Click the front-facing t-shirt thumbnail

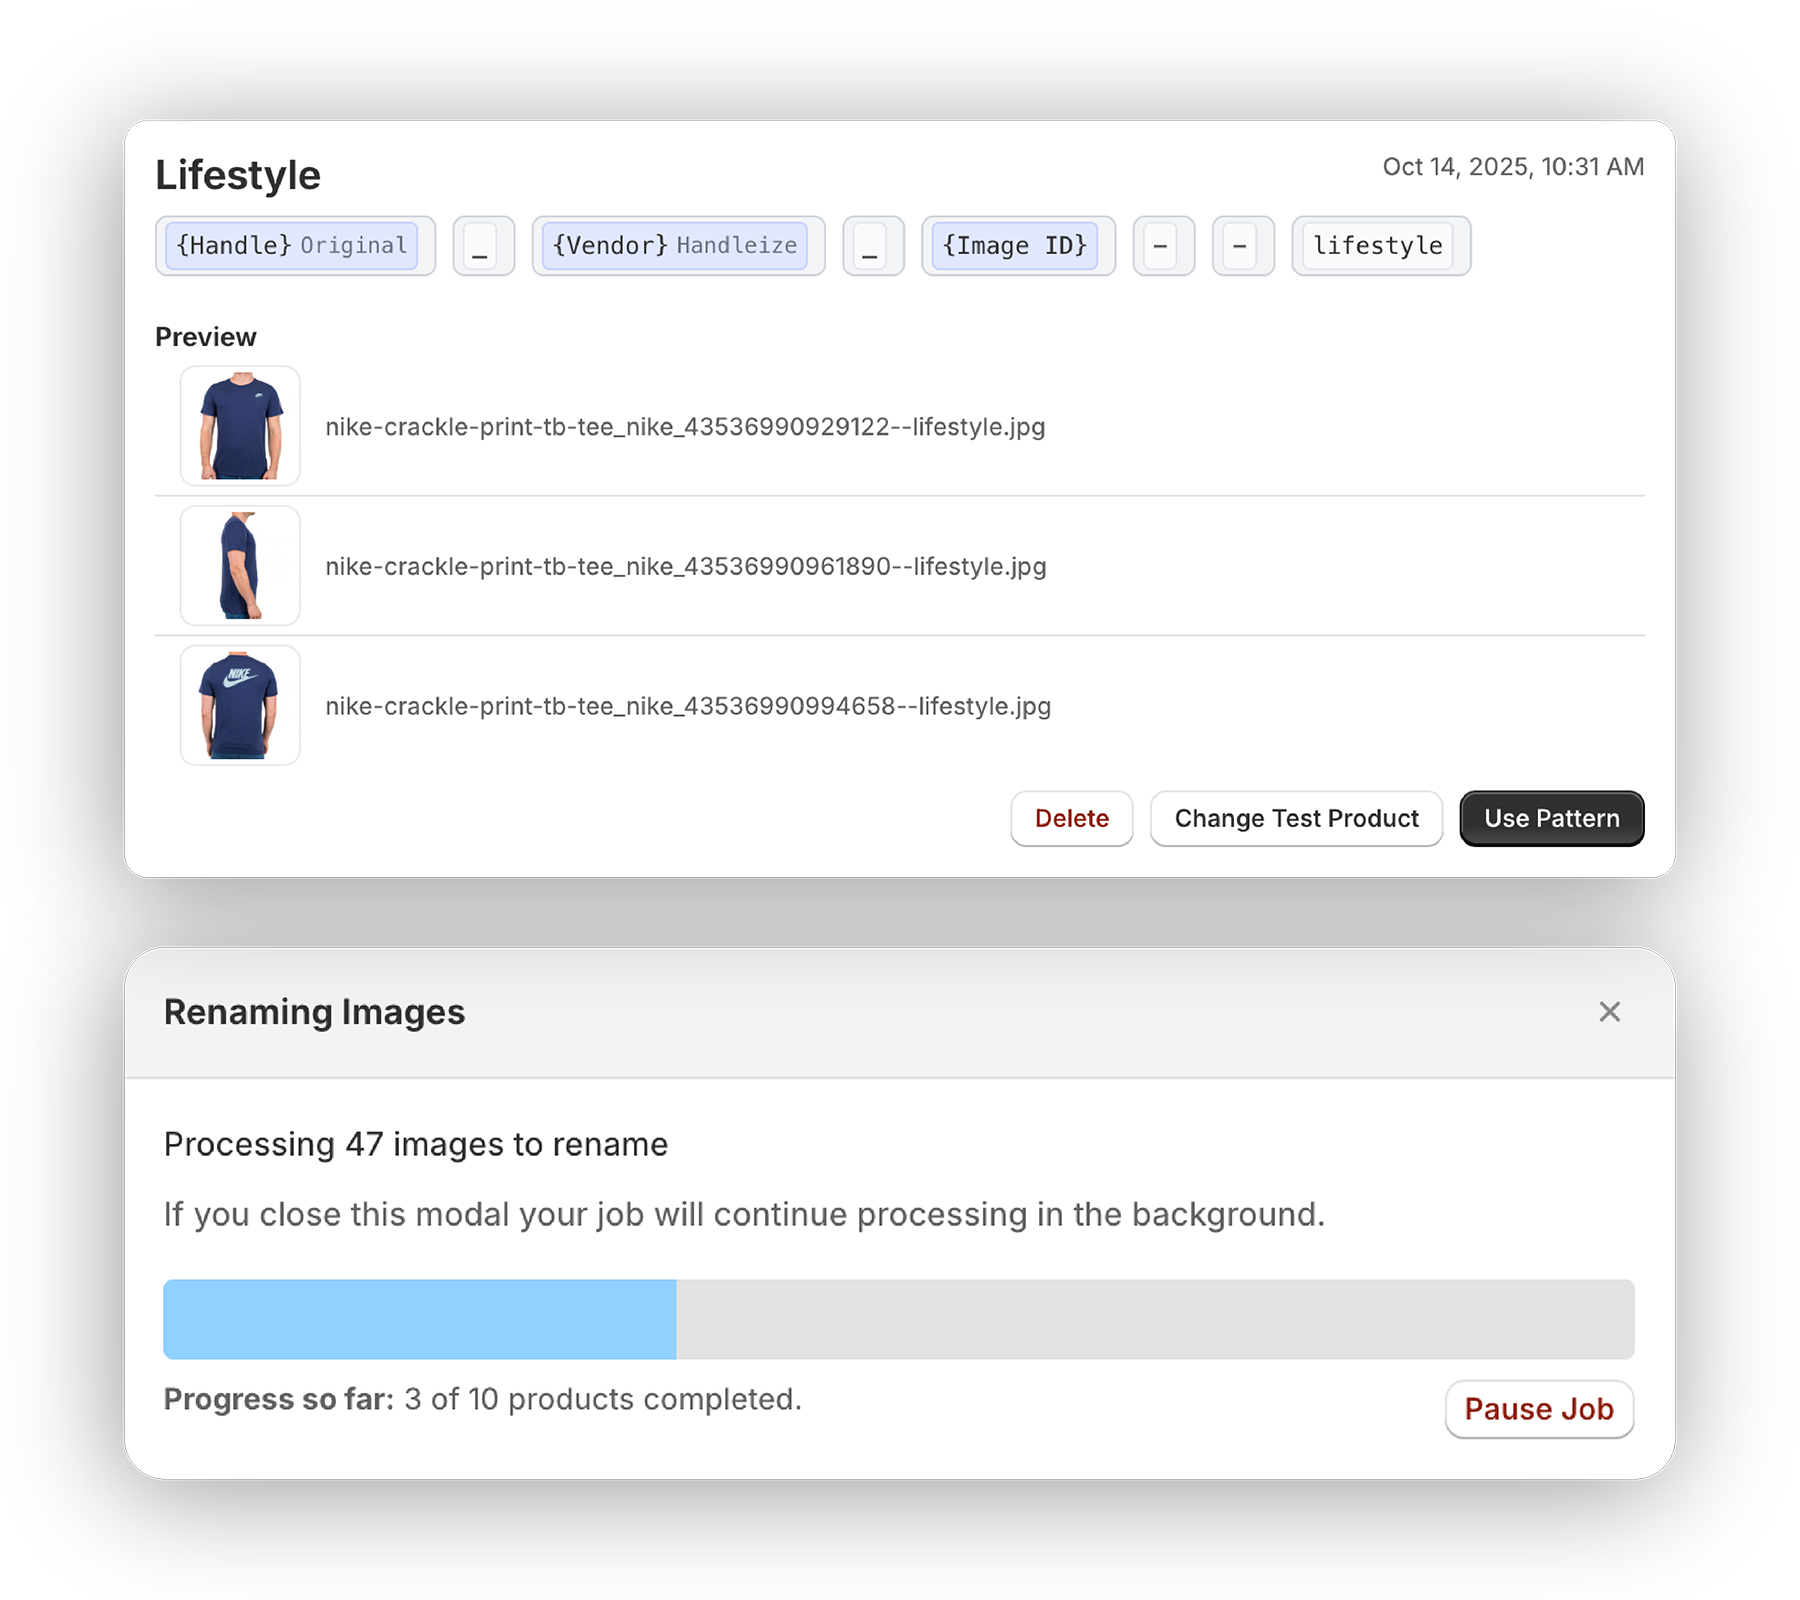pyautogui.click(x=239, y=426)
